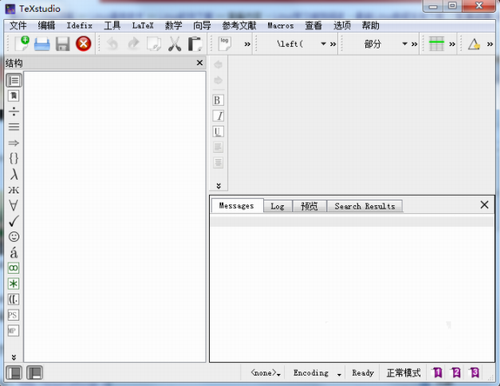Viewport: 500px width, 386px height.
Task: Open the arrow symbols (⇒) panel
Action: 14,143
